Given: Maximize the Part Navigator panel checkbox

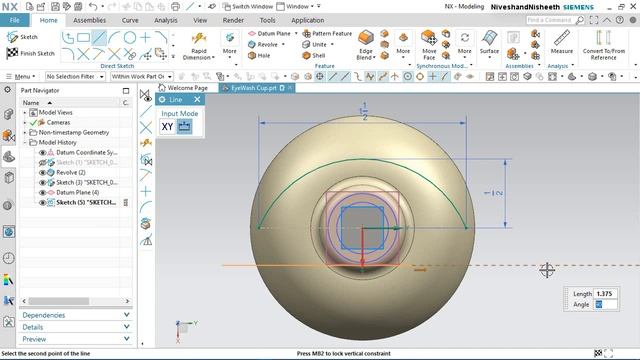Looking at the screenshot, I should [x=126, y=91].
